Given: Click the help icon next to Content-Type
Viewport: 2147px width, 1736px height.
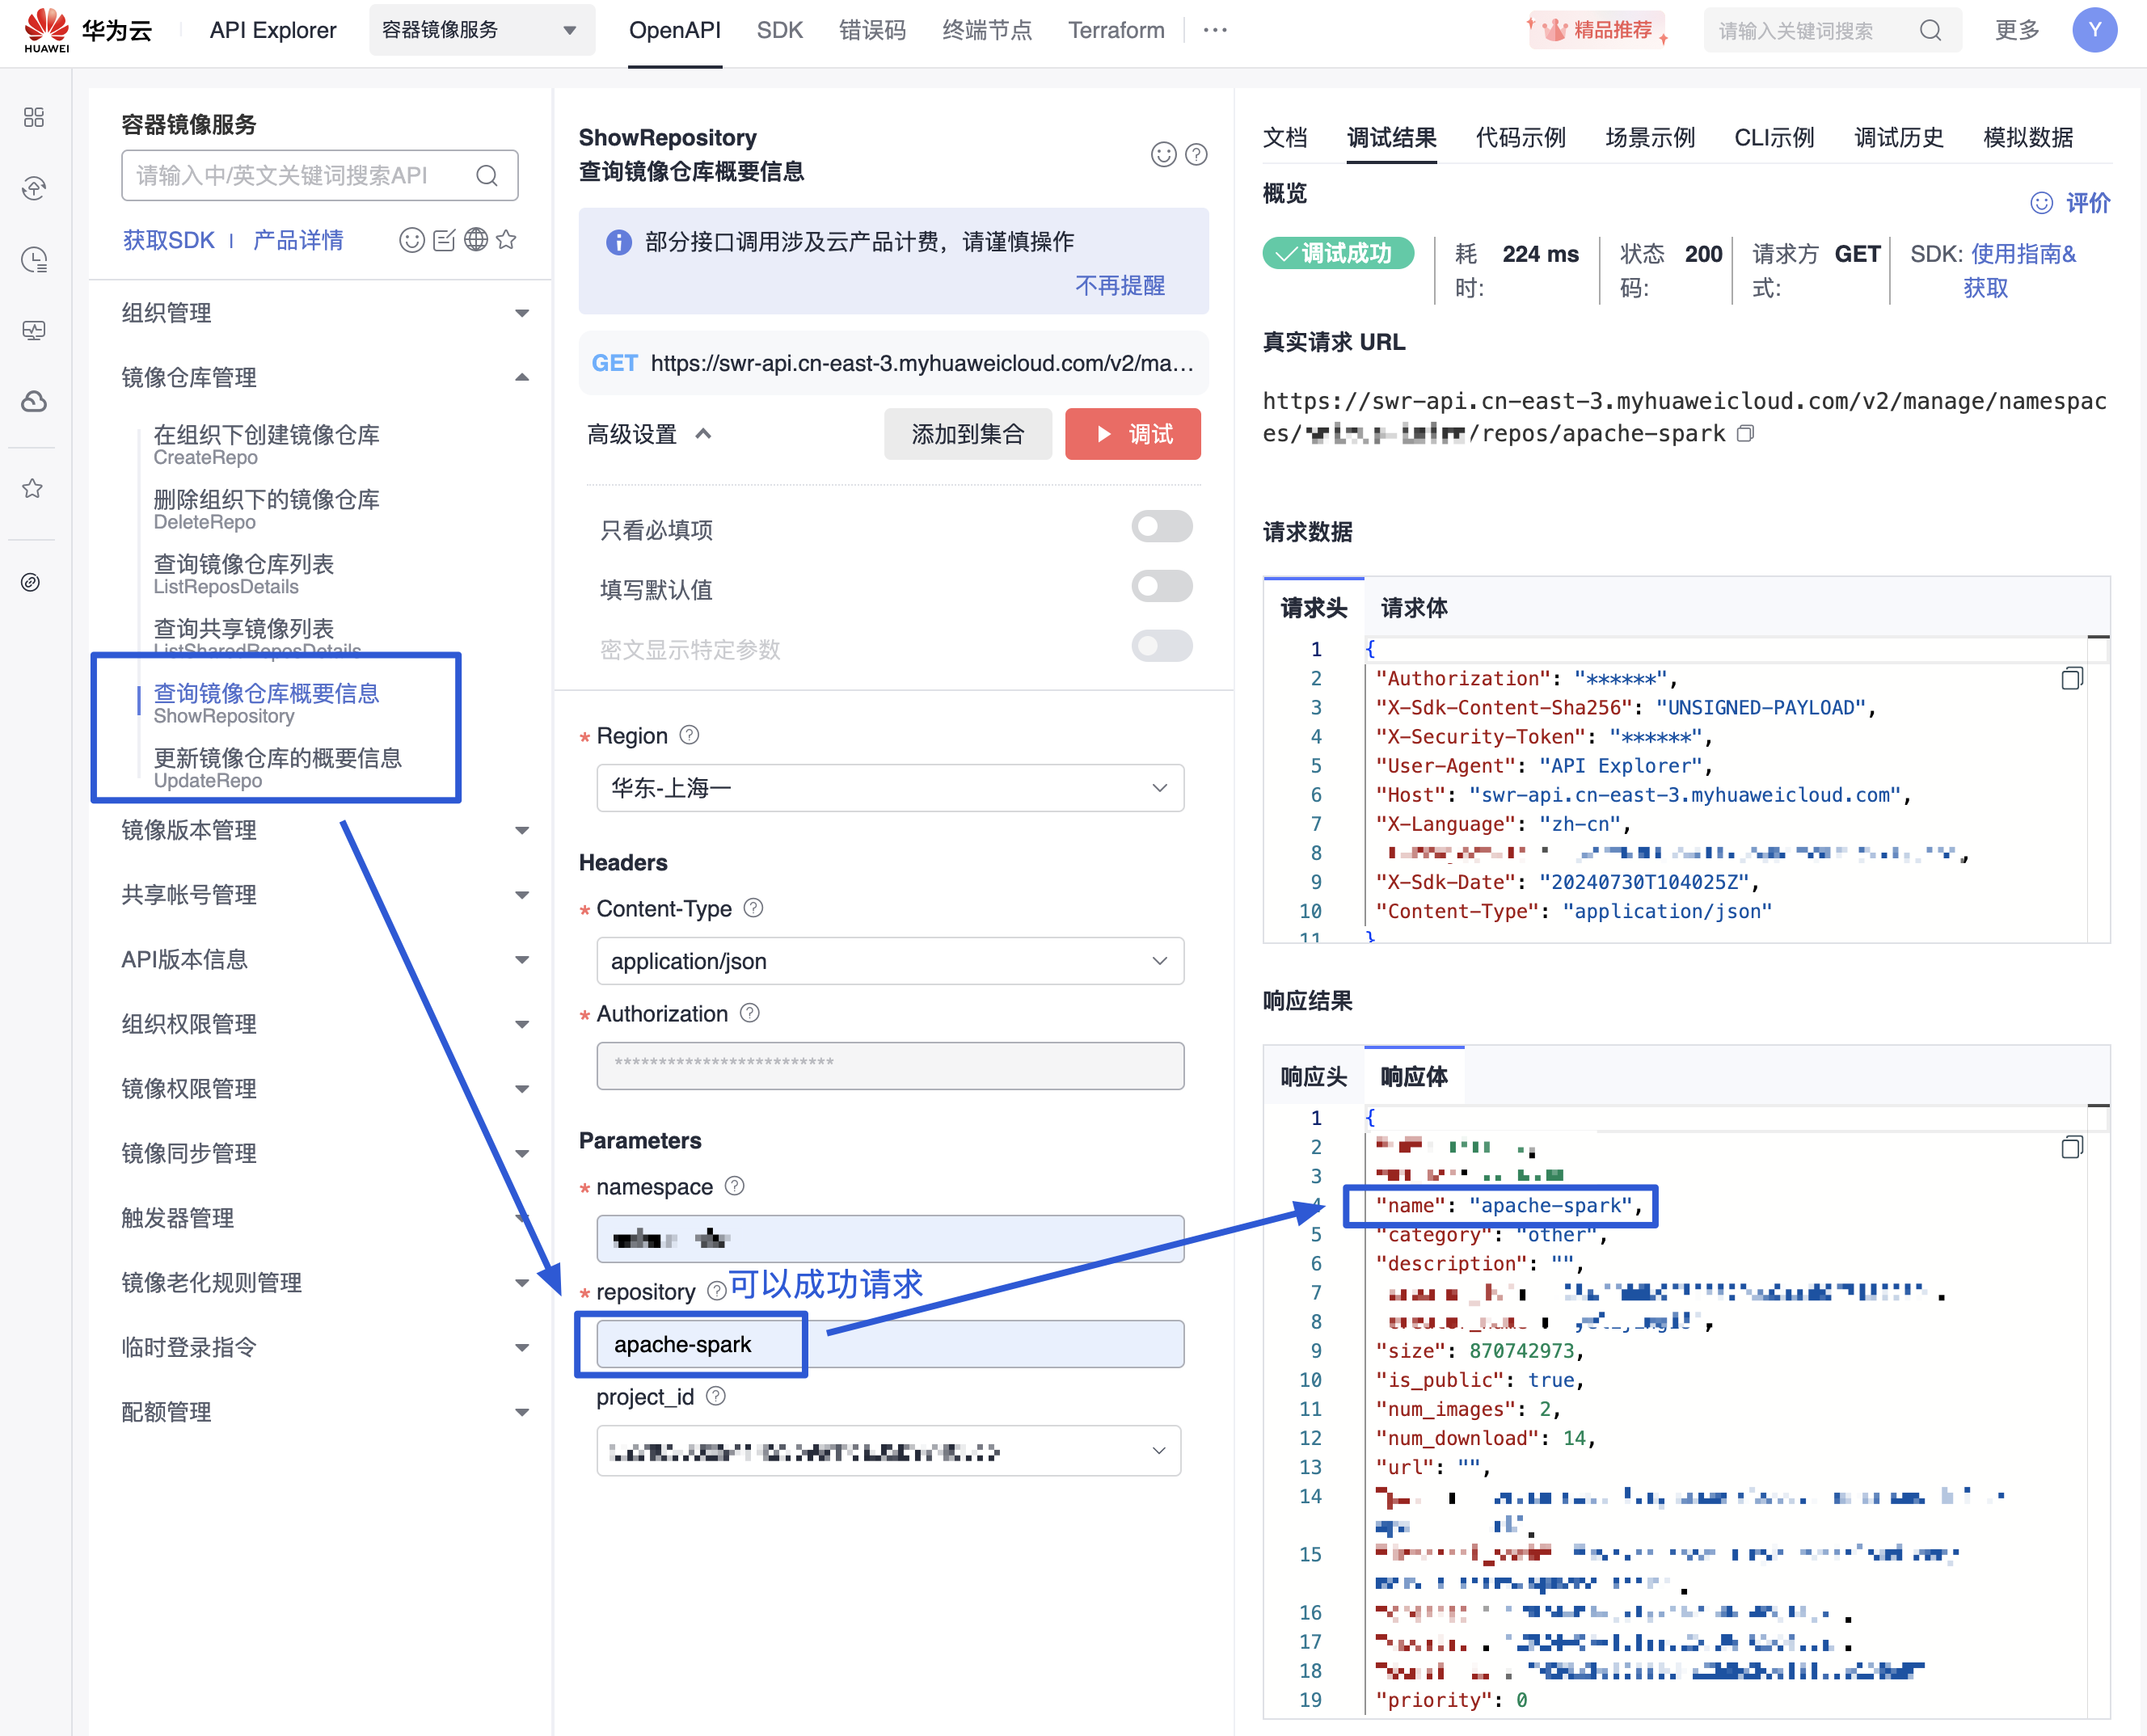Looking at the screenshot, I should tap(754, 908).
